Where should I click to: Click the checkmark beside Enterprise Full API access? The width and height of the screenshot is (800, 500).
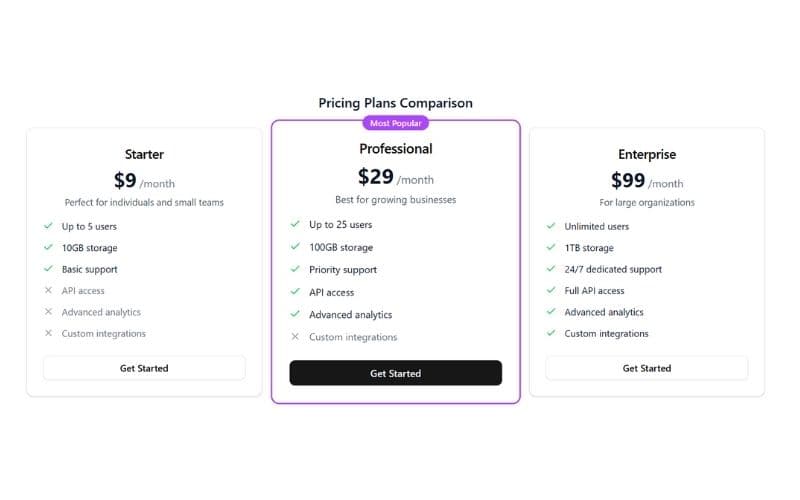551,291
